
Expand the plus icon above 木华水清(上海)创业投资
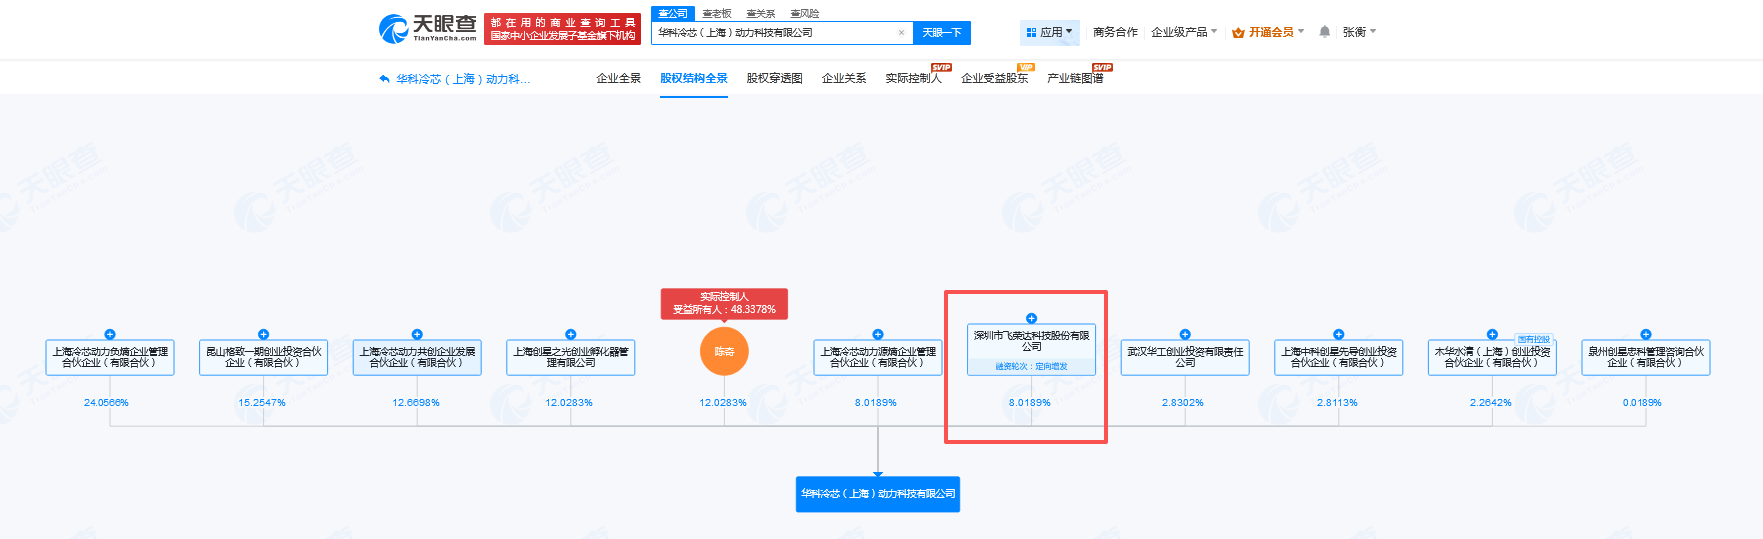(1492, 334)
